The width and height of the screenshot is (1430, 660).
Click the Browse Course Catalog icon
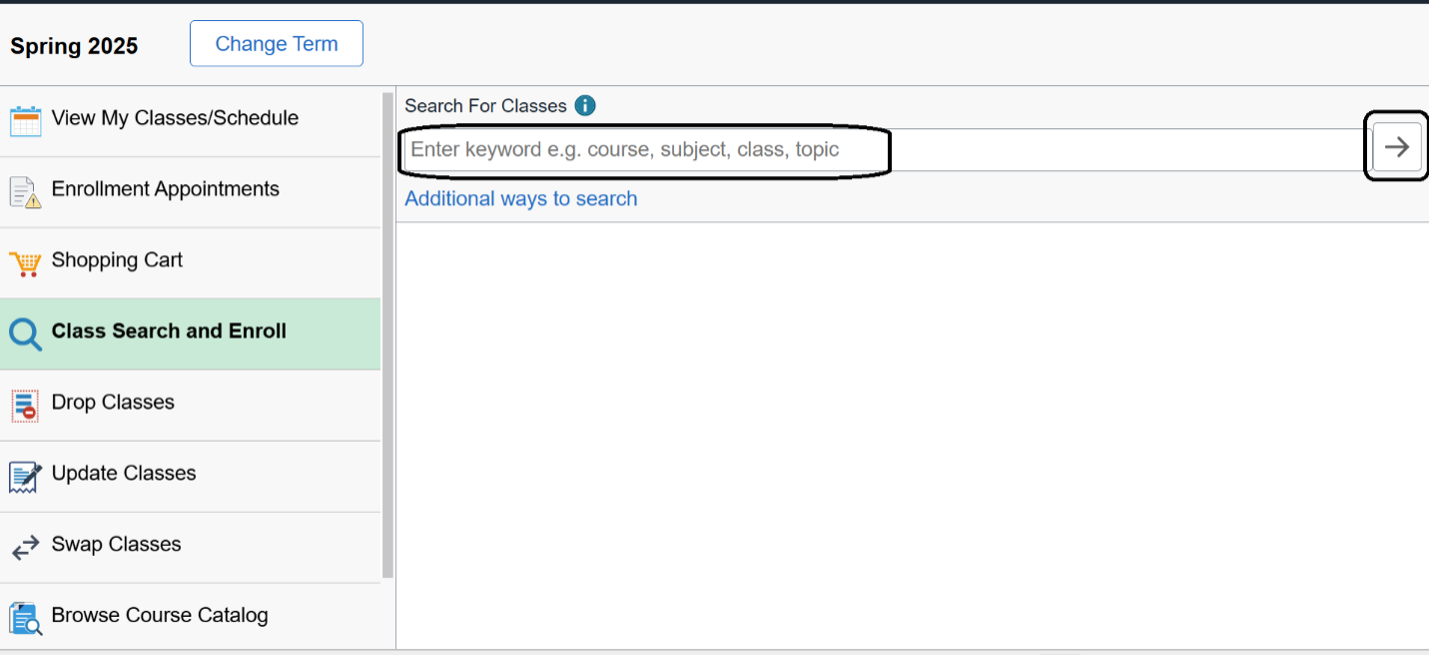click(25, 618)
